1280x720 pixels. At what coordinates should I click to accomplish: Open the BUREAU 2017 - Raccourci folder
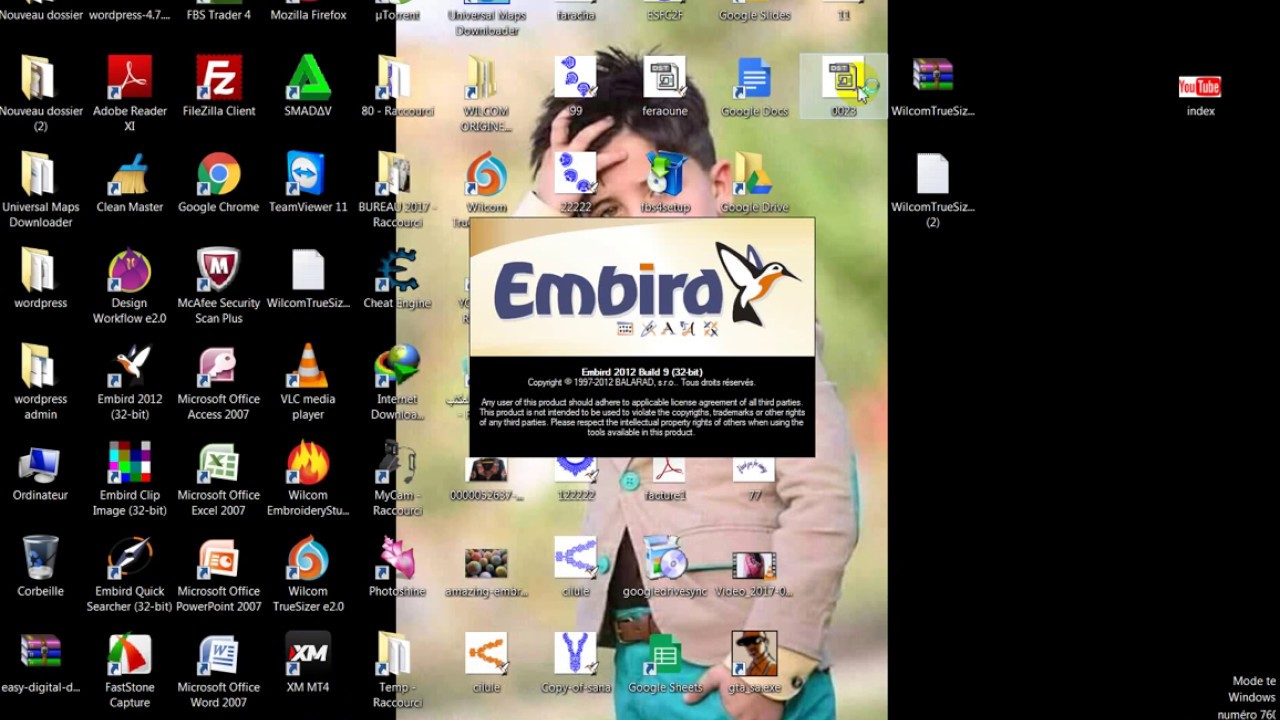point(397,191)
